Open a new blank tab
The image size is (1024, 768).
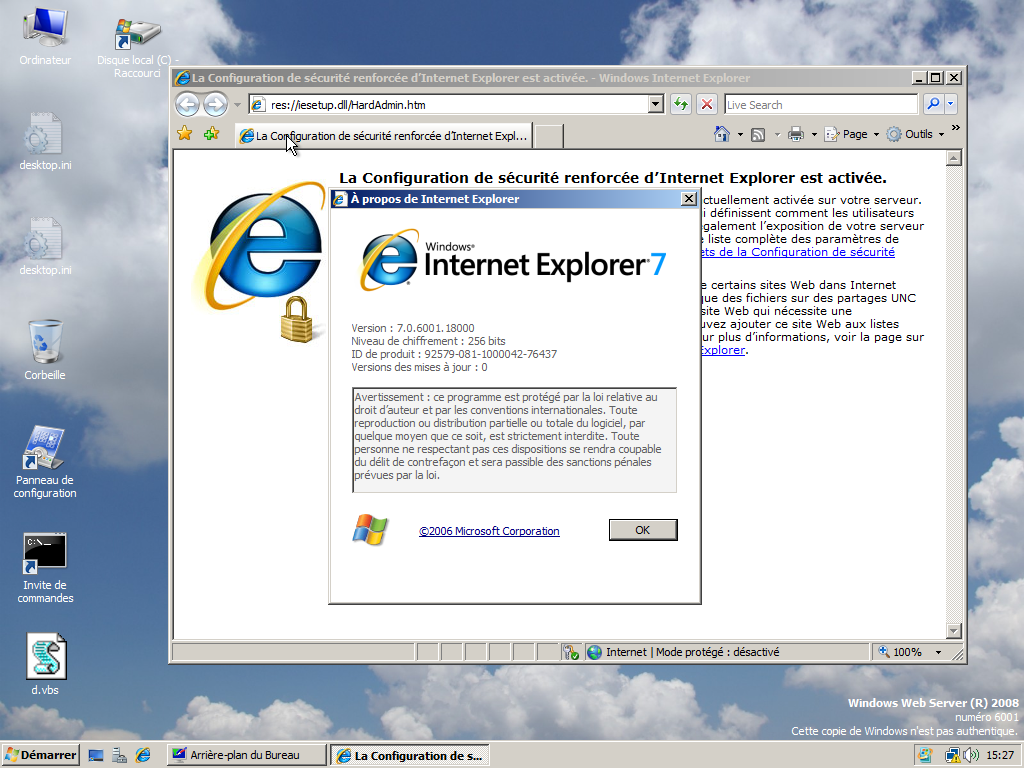pos(549,136)
